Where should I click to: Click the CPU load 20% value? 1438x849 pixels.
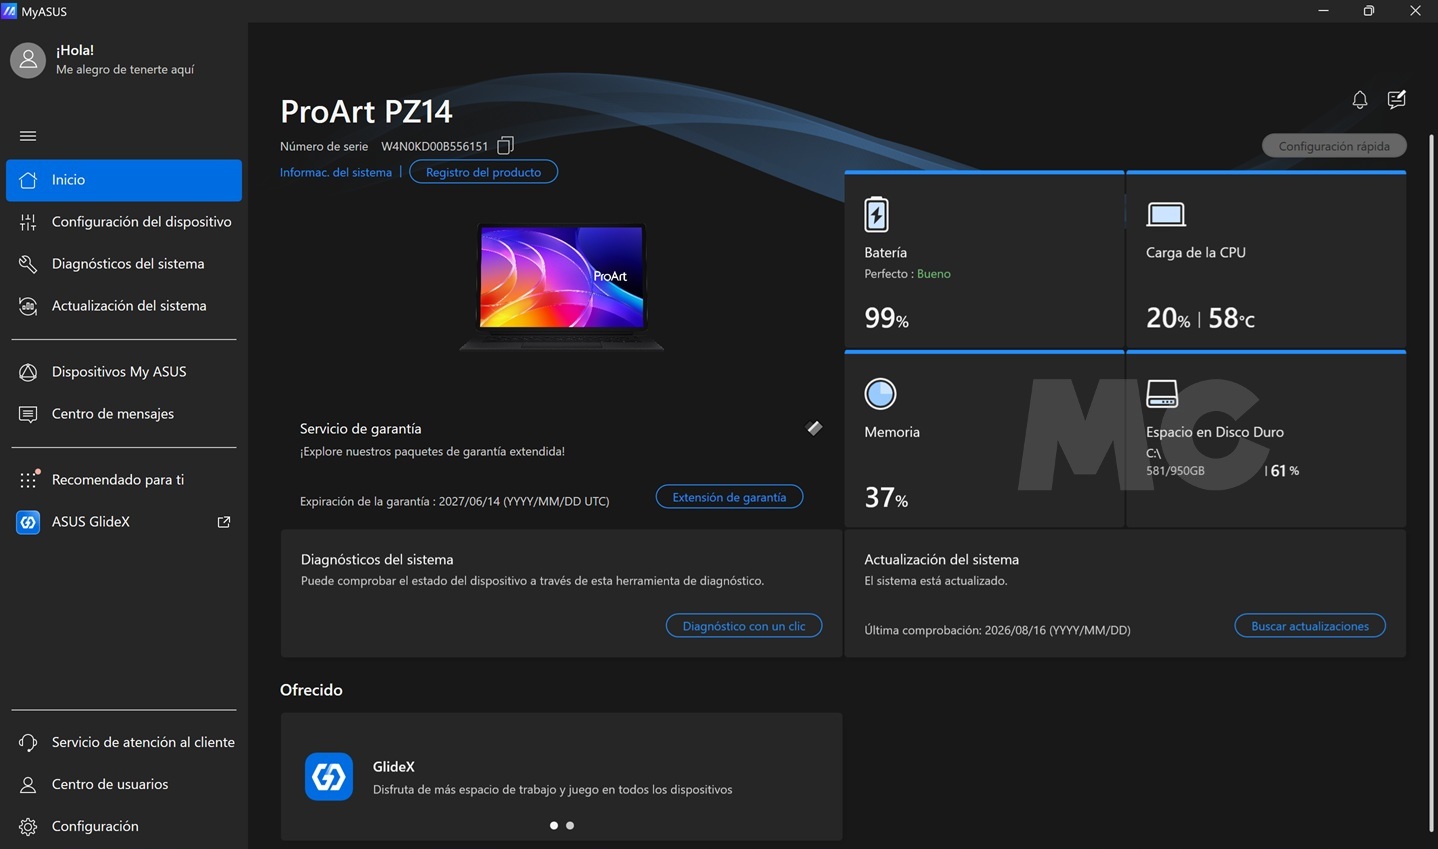coord(1168,318)
